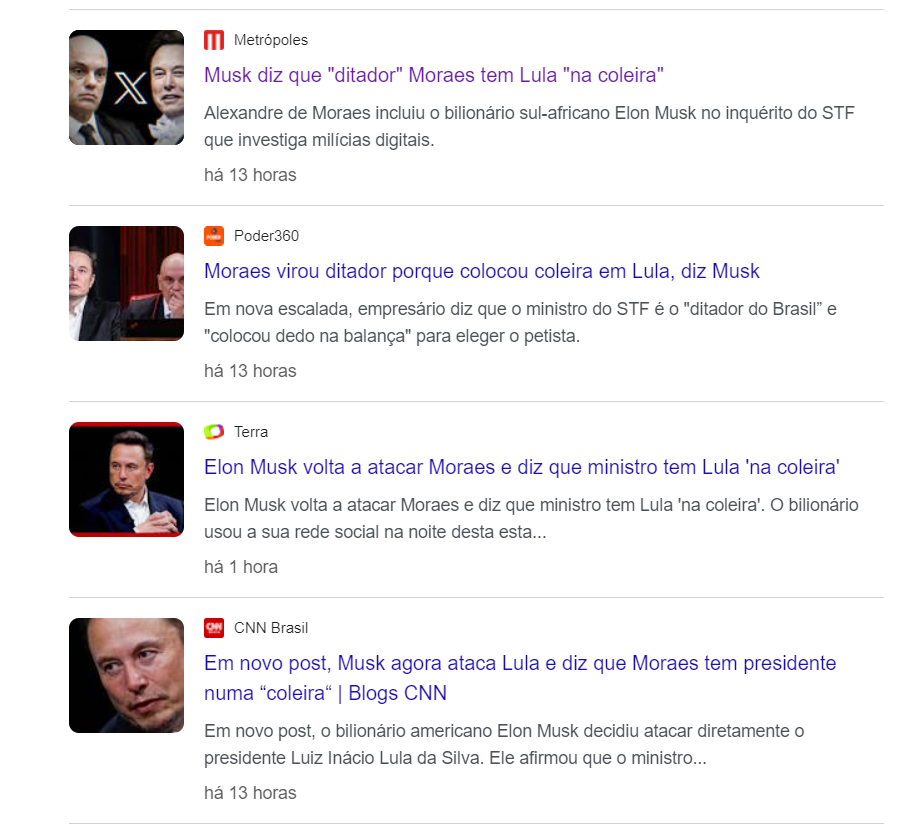Image resolution: width=919 pixels, height=827 pixels.
Task: Click the Poder360 source logo icon
Action: [x=214, y=236]
